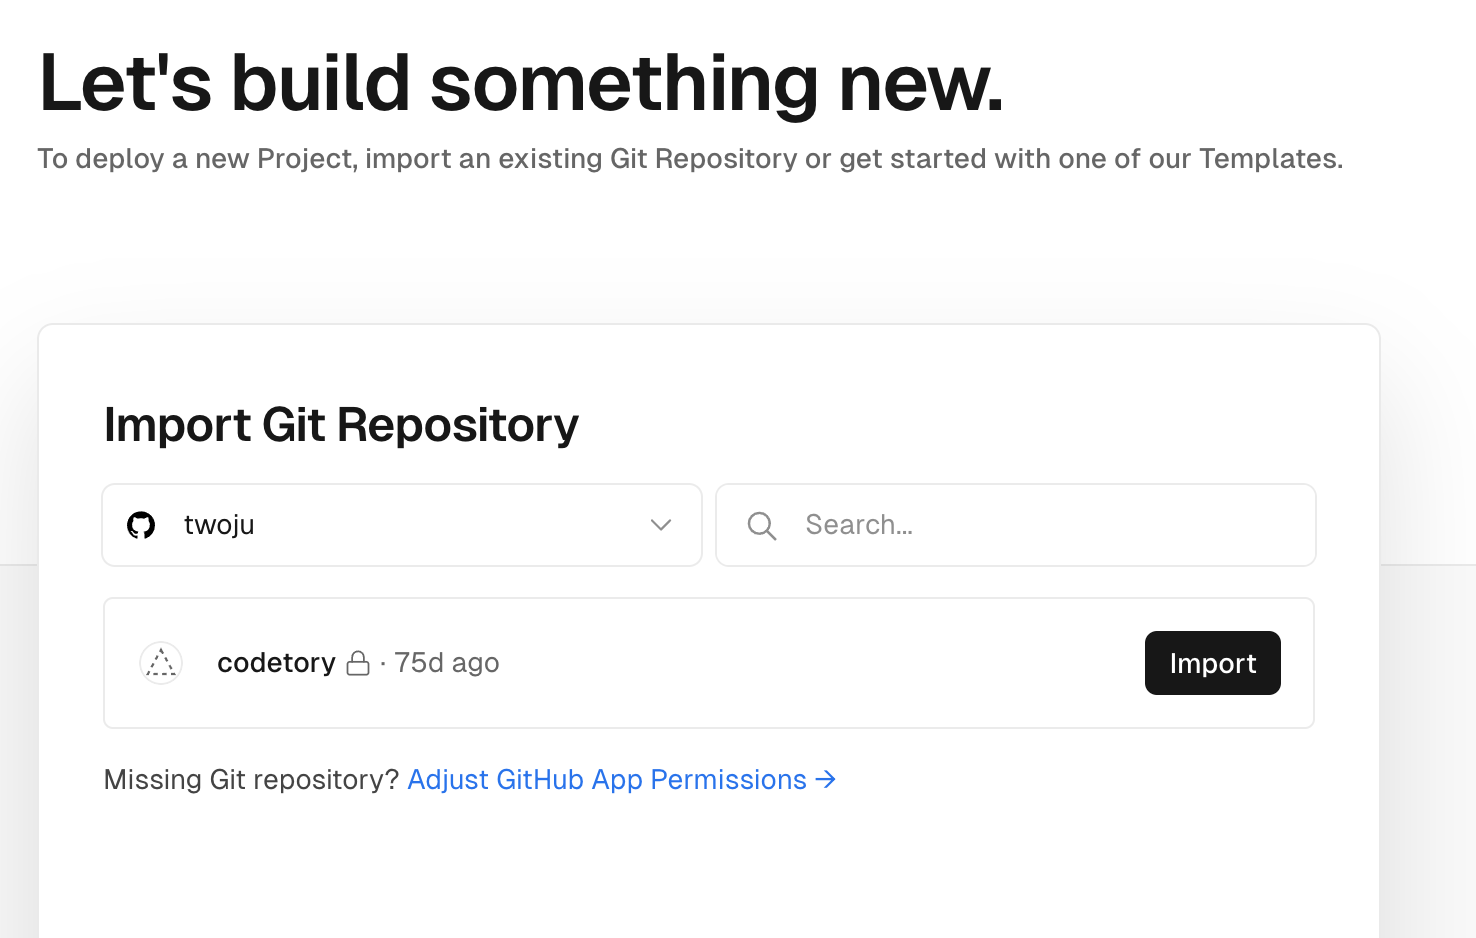Click the deploy a new Project subtitle
Screen dimensions: 1476x938
coord(690,158)
